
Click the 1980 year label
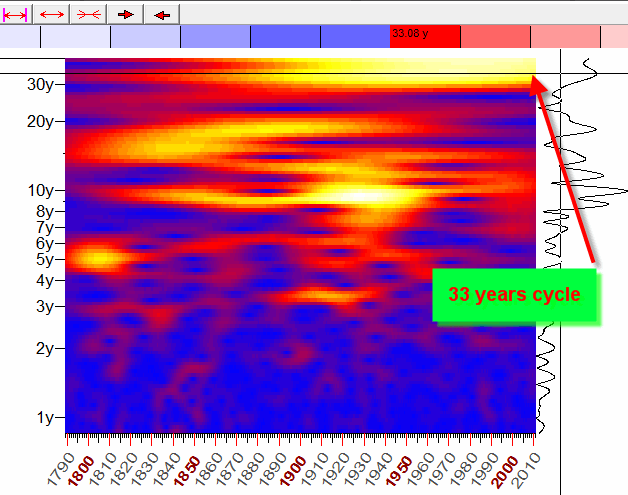[463, 469]
